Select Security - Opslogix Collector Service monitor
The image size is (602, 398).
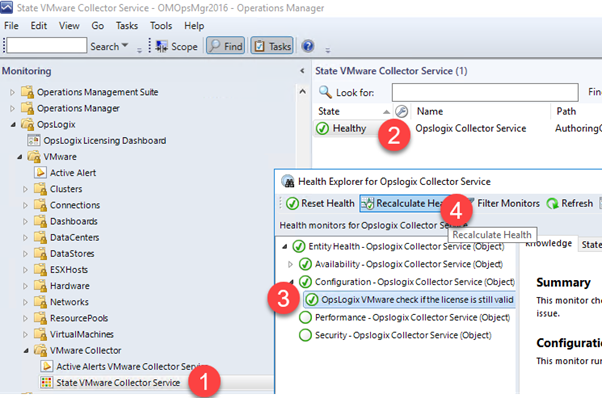(403, 335)
